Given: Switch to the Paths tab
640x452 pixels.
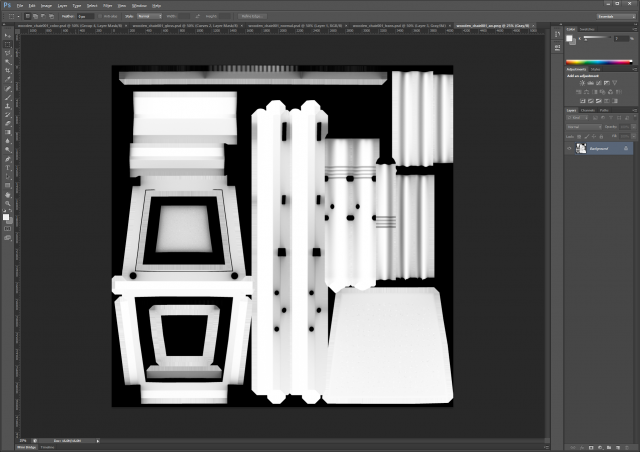Looking at the screenshot, I should [604, 110].
